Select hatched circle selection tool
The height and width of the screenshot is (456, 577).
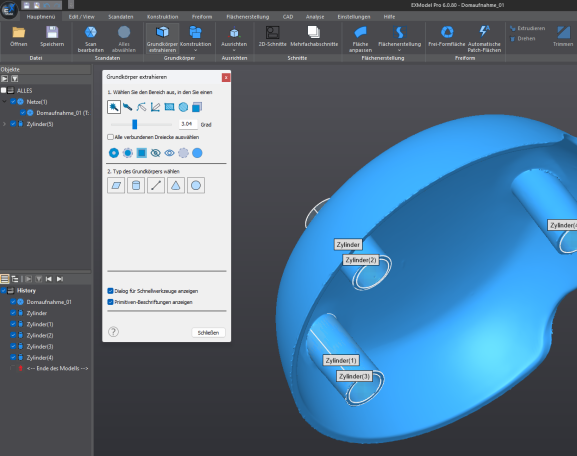(183, 107)
